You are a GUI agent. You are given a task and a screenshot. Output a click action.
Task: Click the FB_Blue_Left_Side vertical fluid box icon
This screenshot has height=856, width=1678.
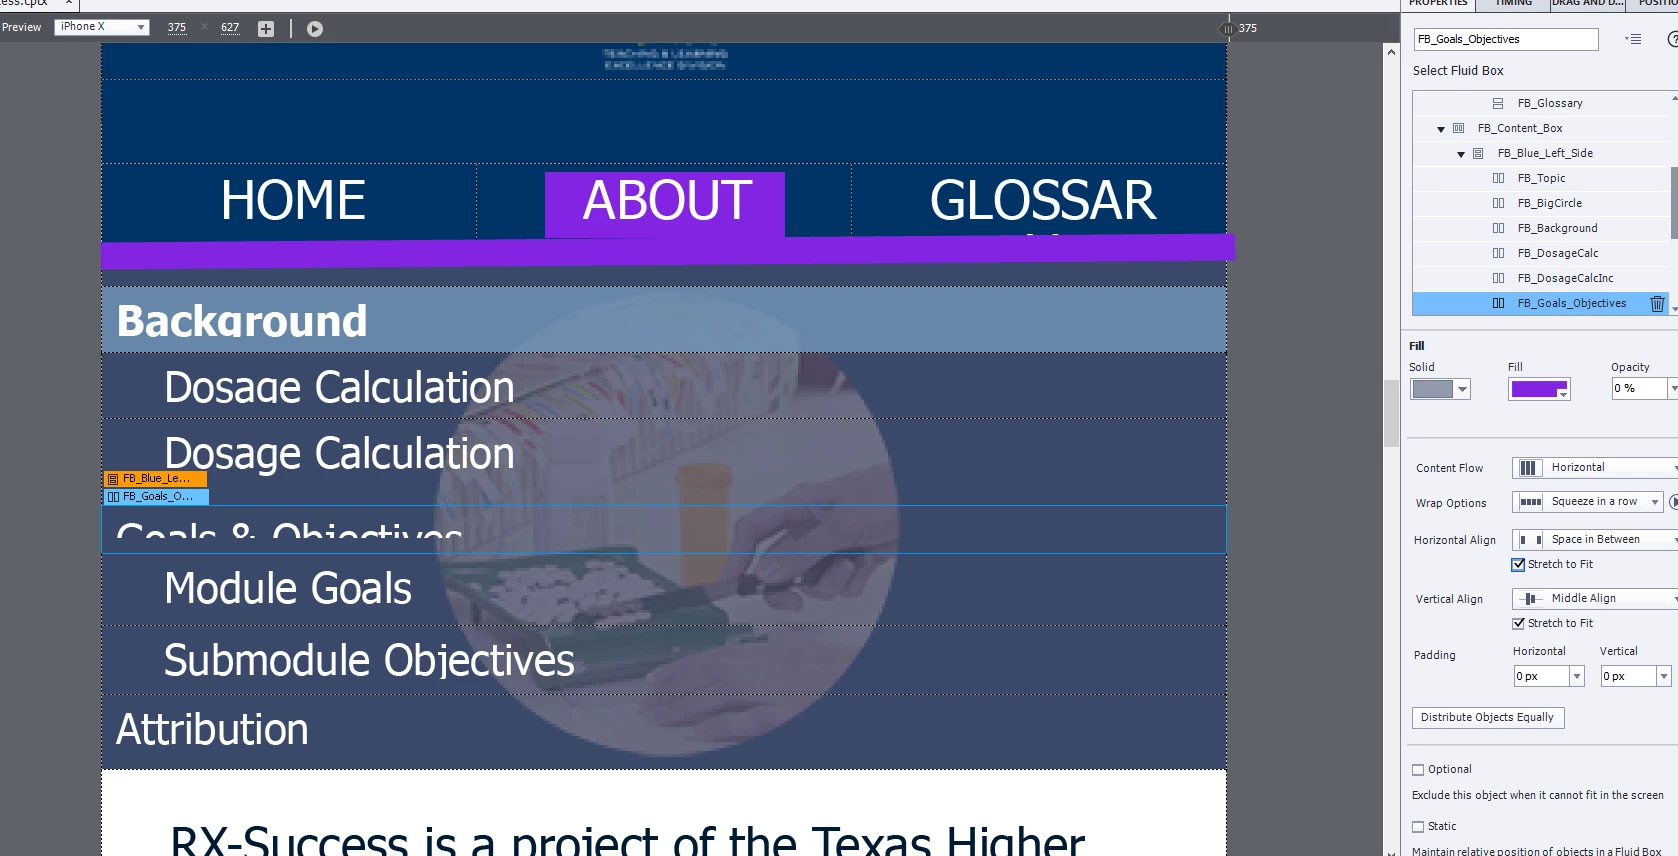pyautogui.click(x=1478, y=153)
